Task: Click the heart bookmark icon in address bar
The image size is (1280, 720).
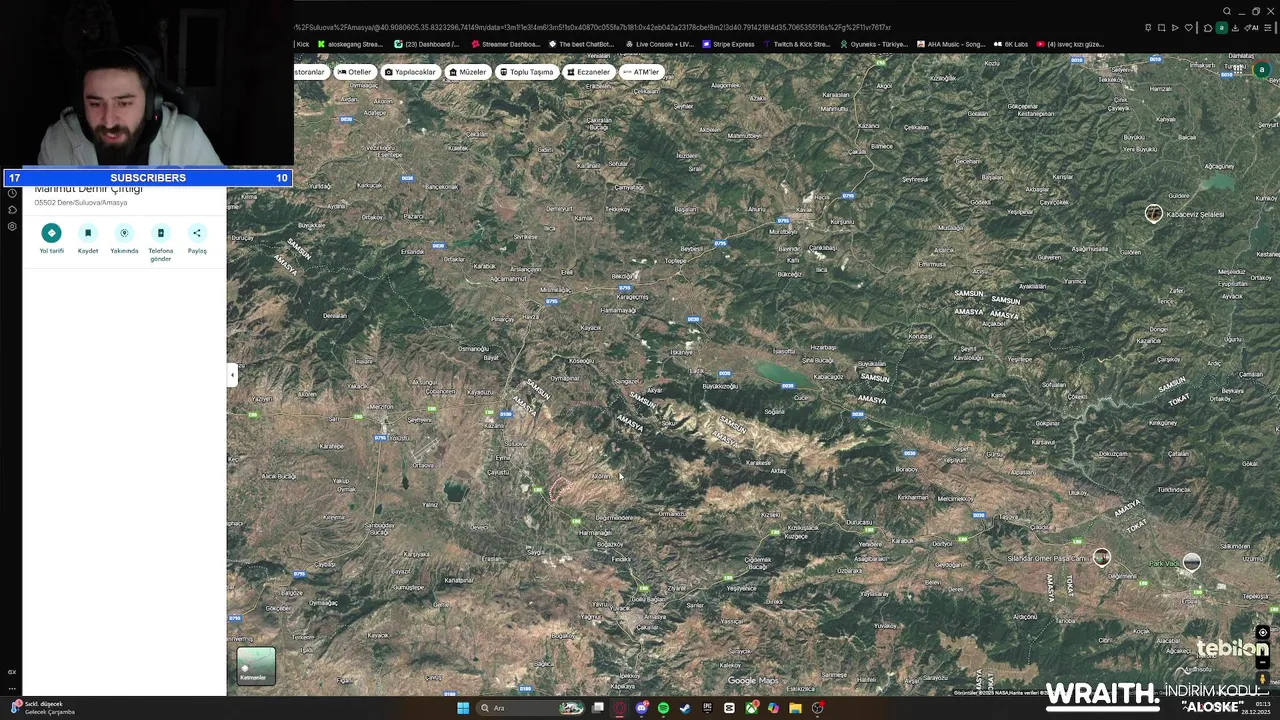Action: [1189, 28]
